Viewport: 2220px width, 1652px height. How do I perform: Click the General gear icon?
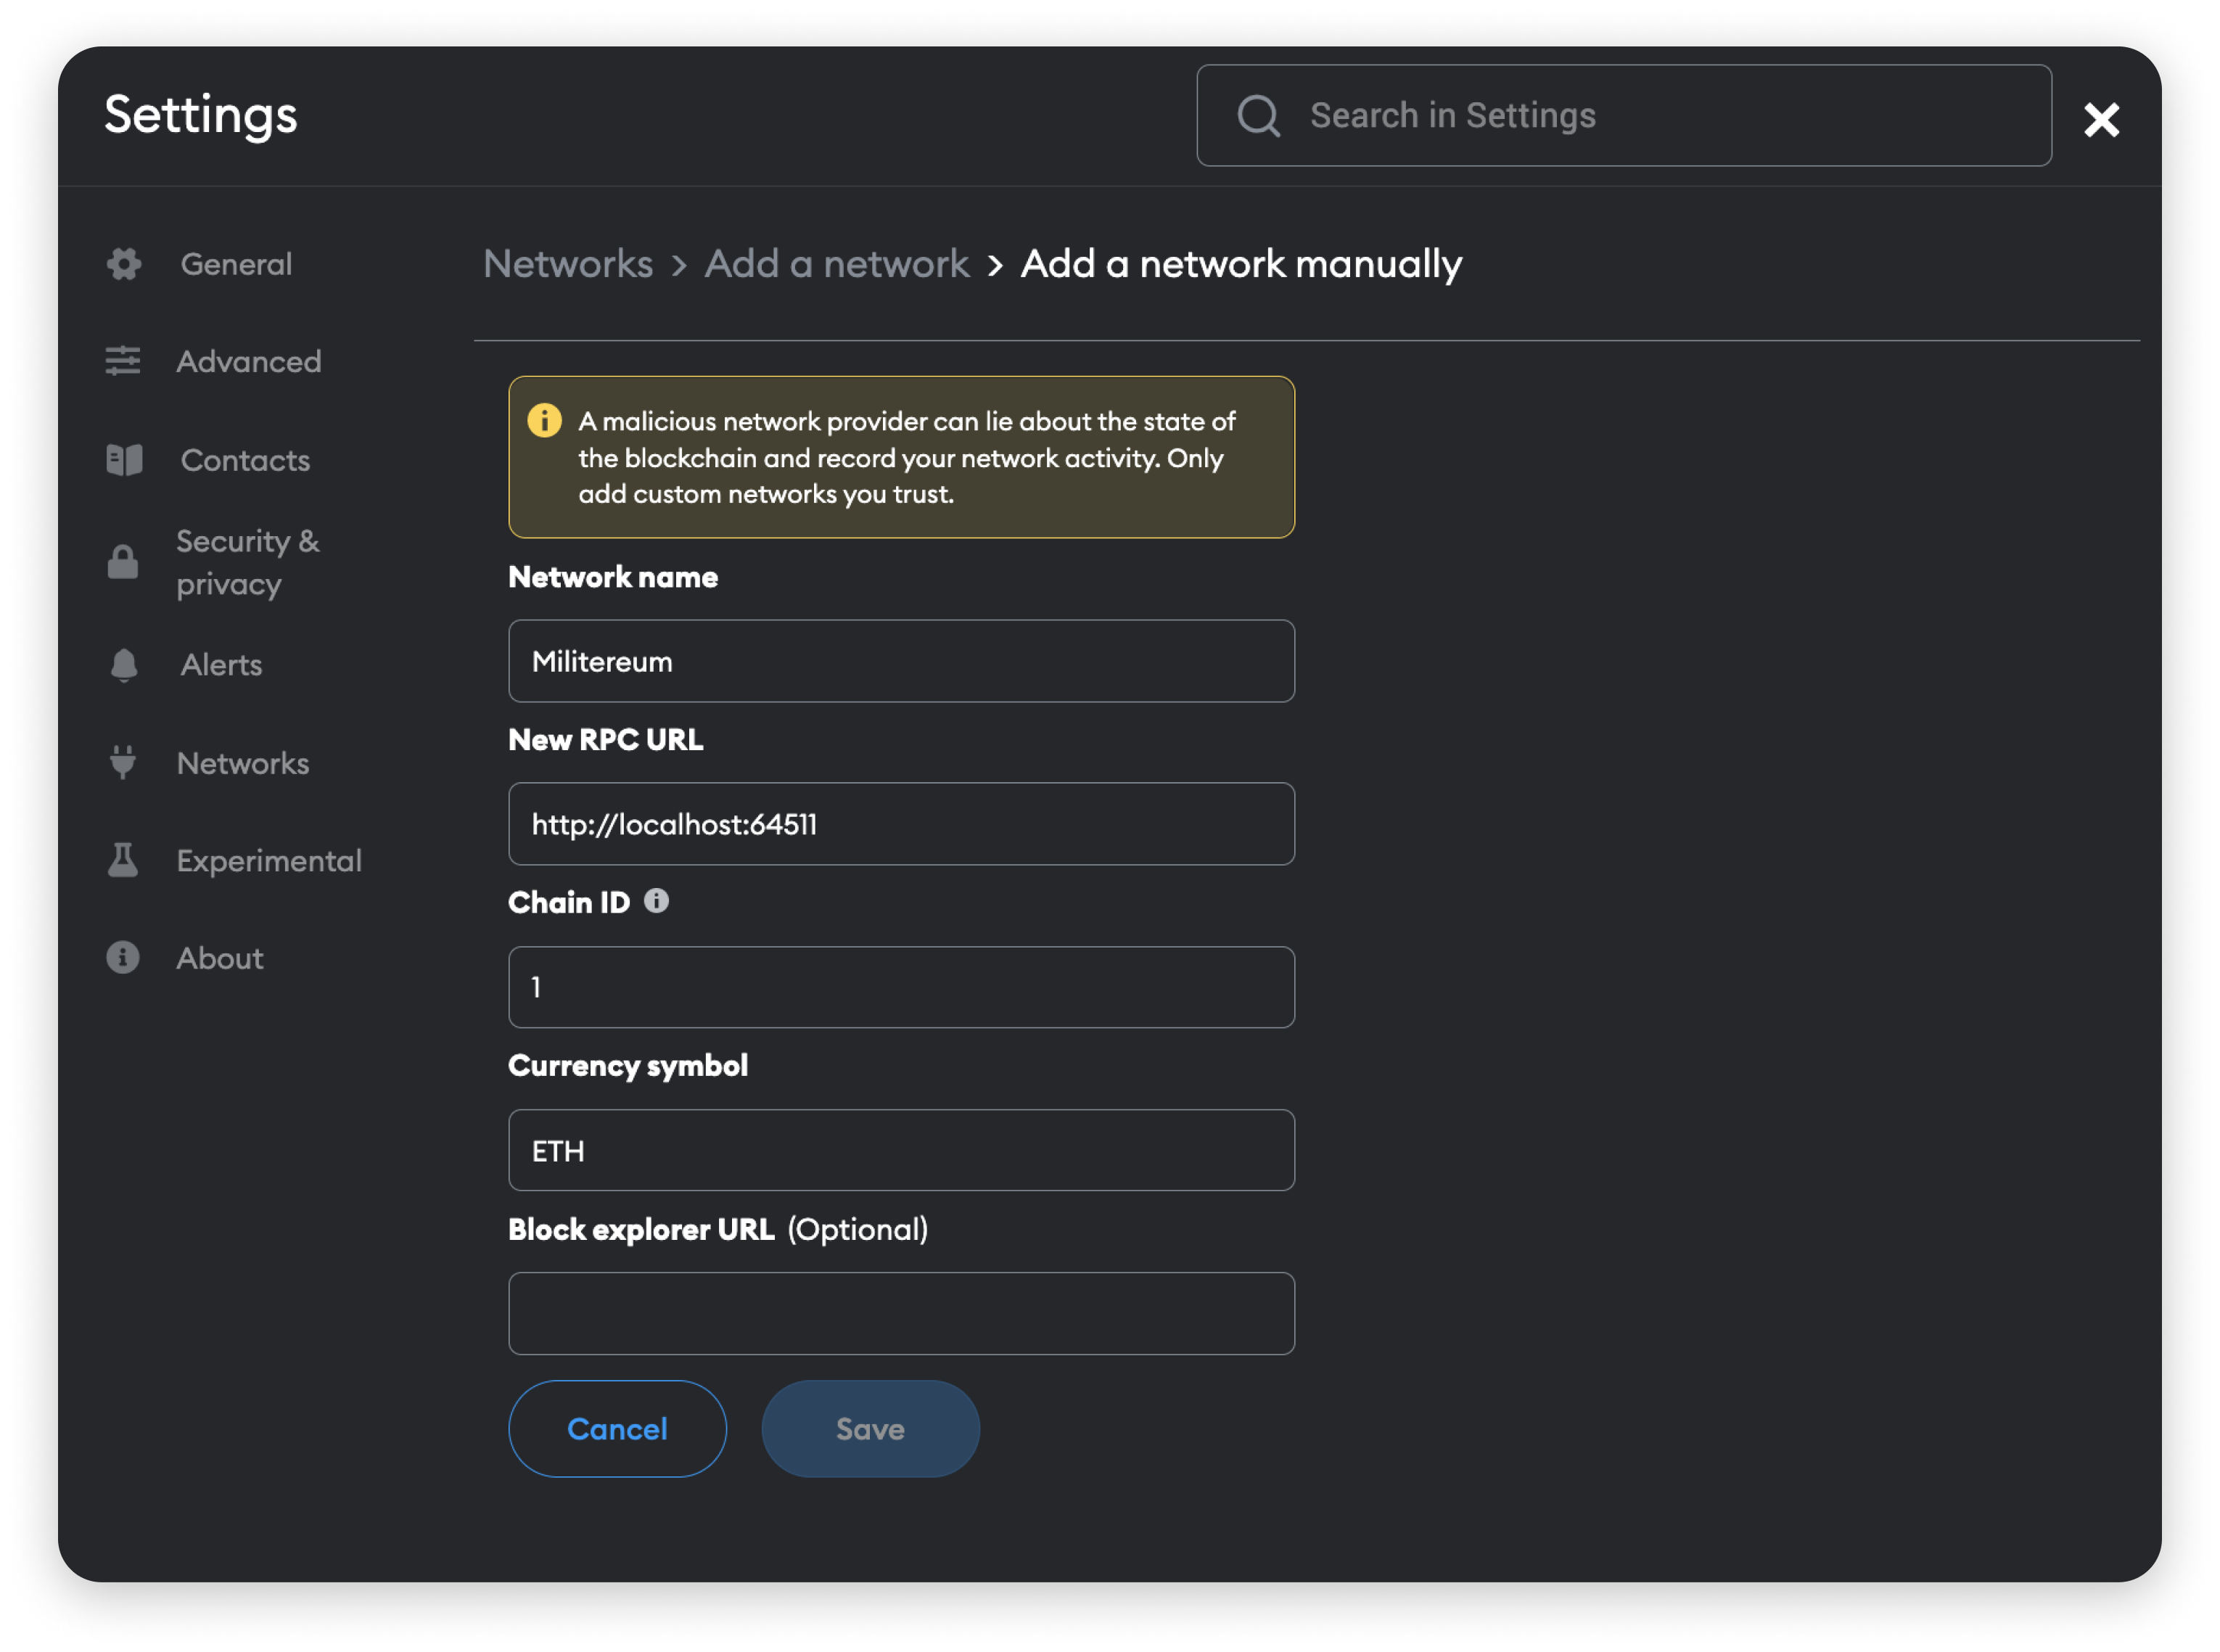click(x=124, y=264)
